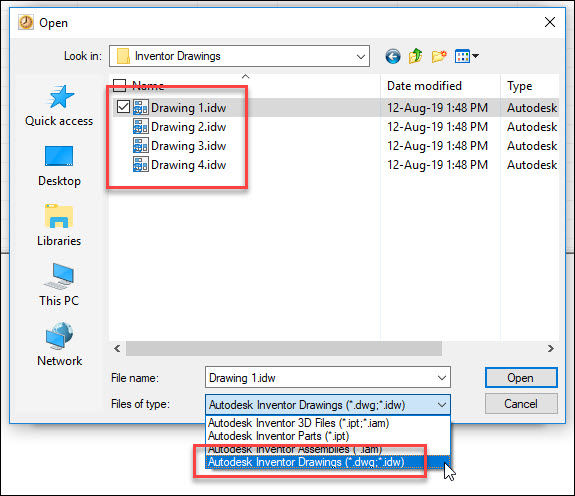
Task: Open the View menu icon
Action: tap(466, 56)
